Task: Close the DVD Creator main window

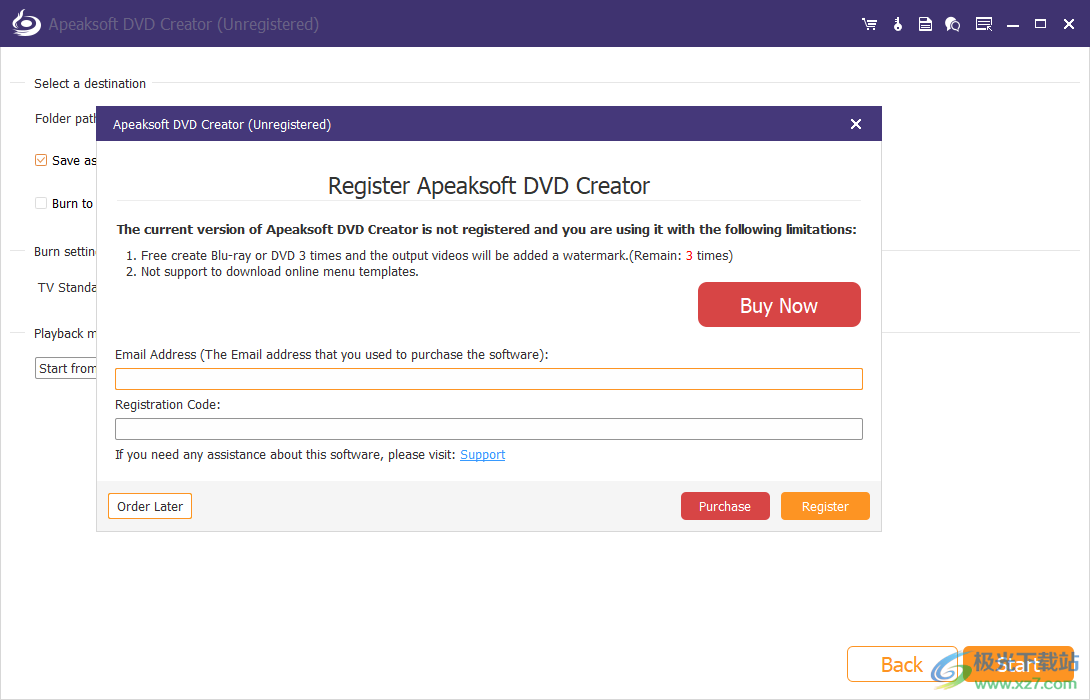Action: (x=1069, y=24)
